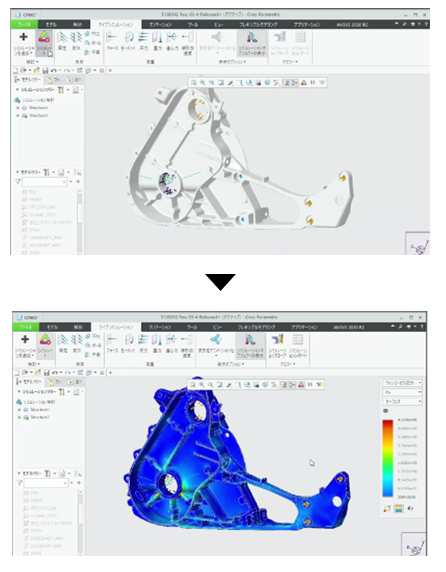446x572 pixels.
Task: Click Add Simulation plus icon in stress-plot window
Action: 25,339
